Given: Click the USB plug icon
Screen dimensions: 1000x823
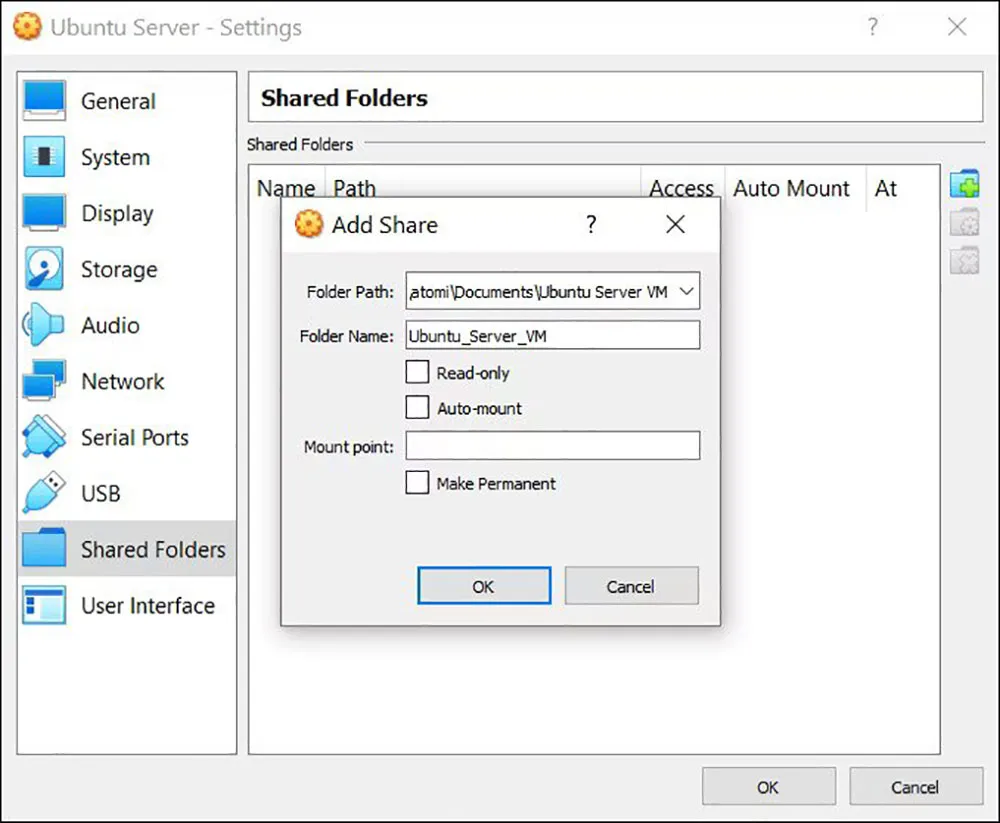Looking at the screenshot, I should (x=44, y=493).
